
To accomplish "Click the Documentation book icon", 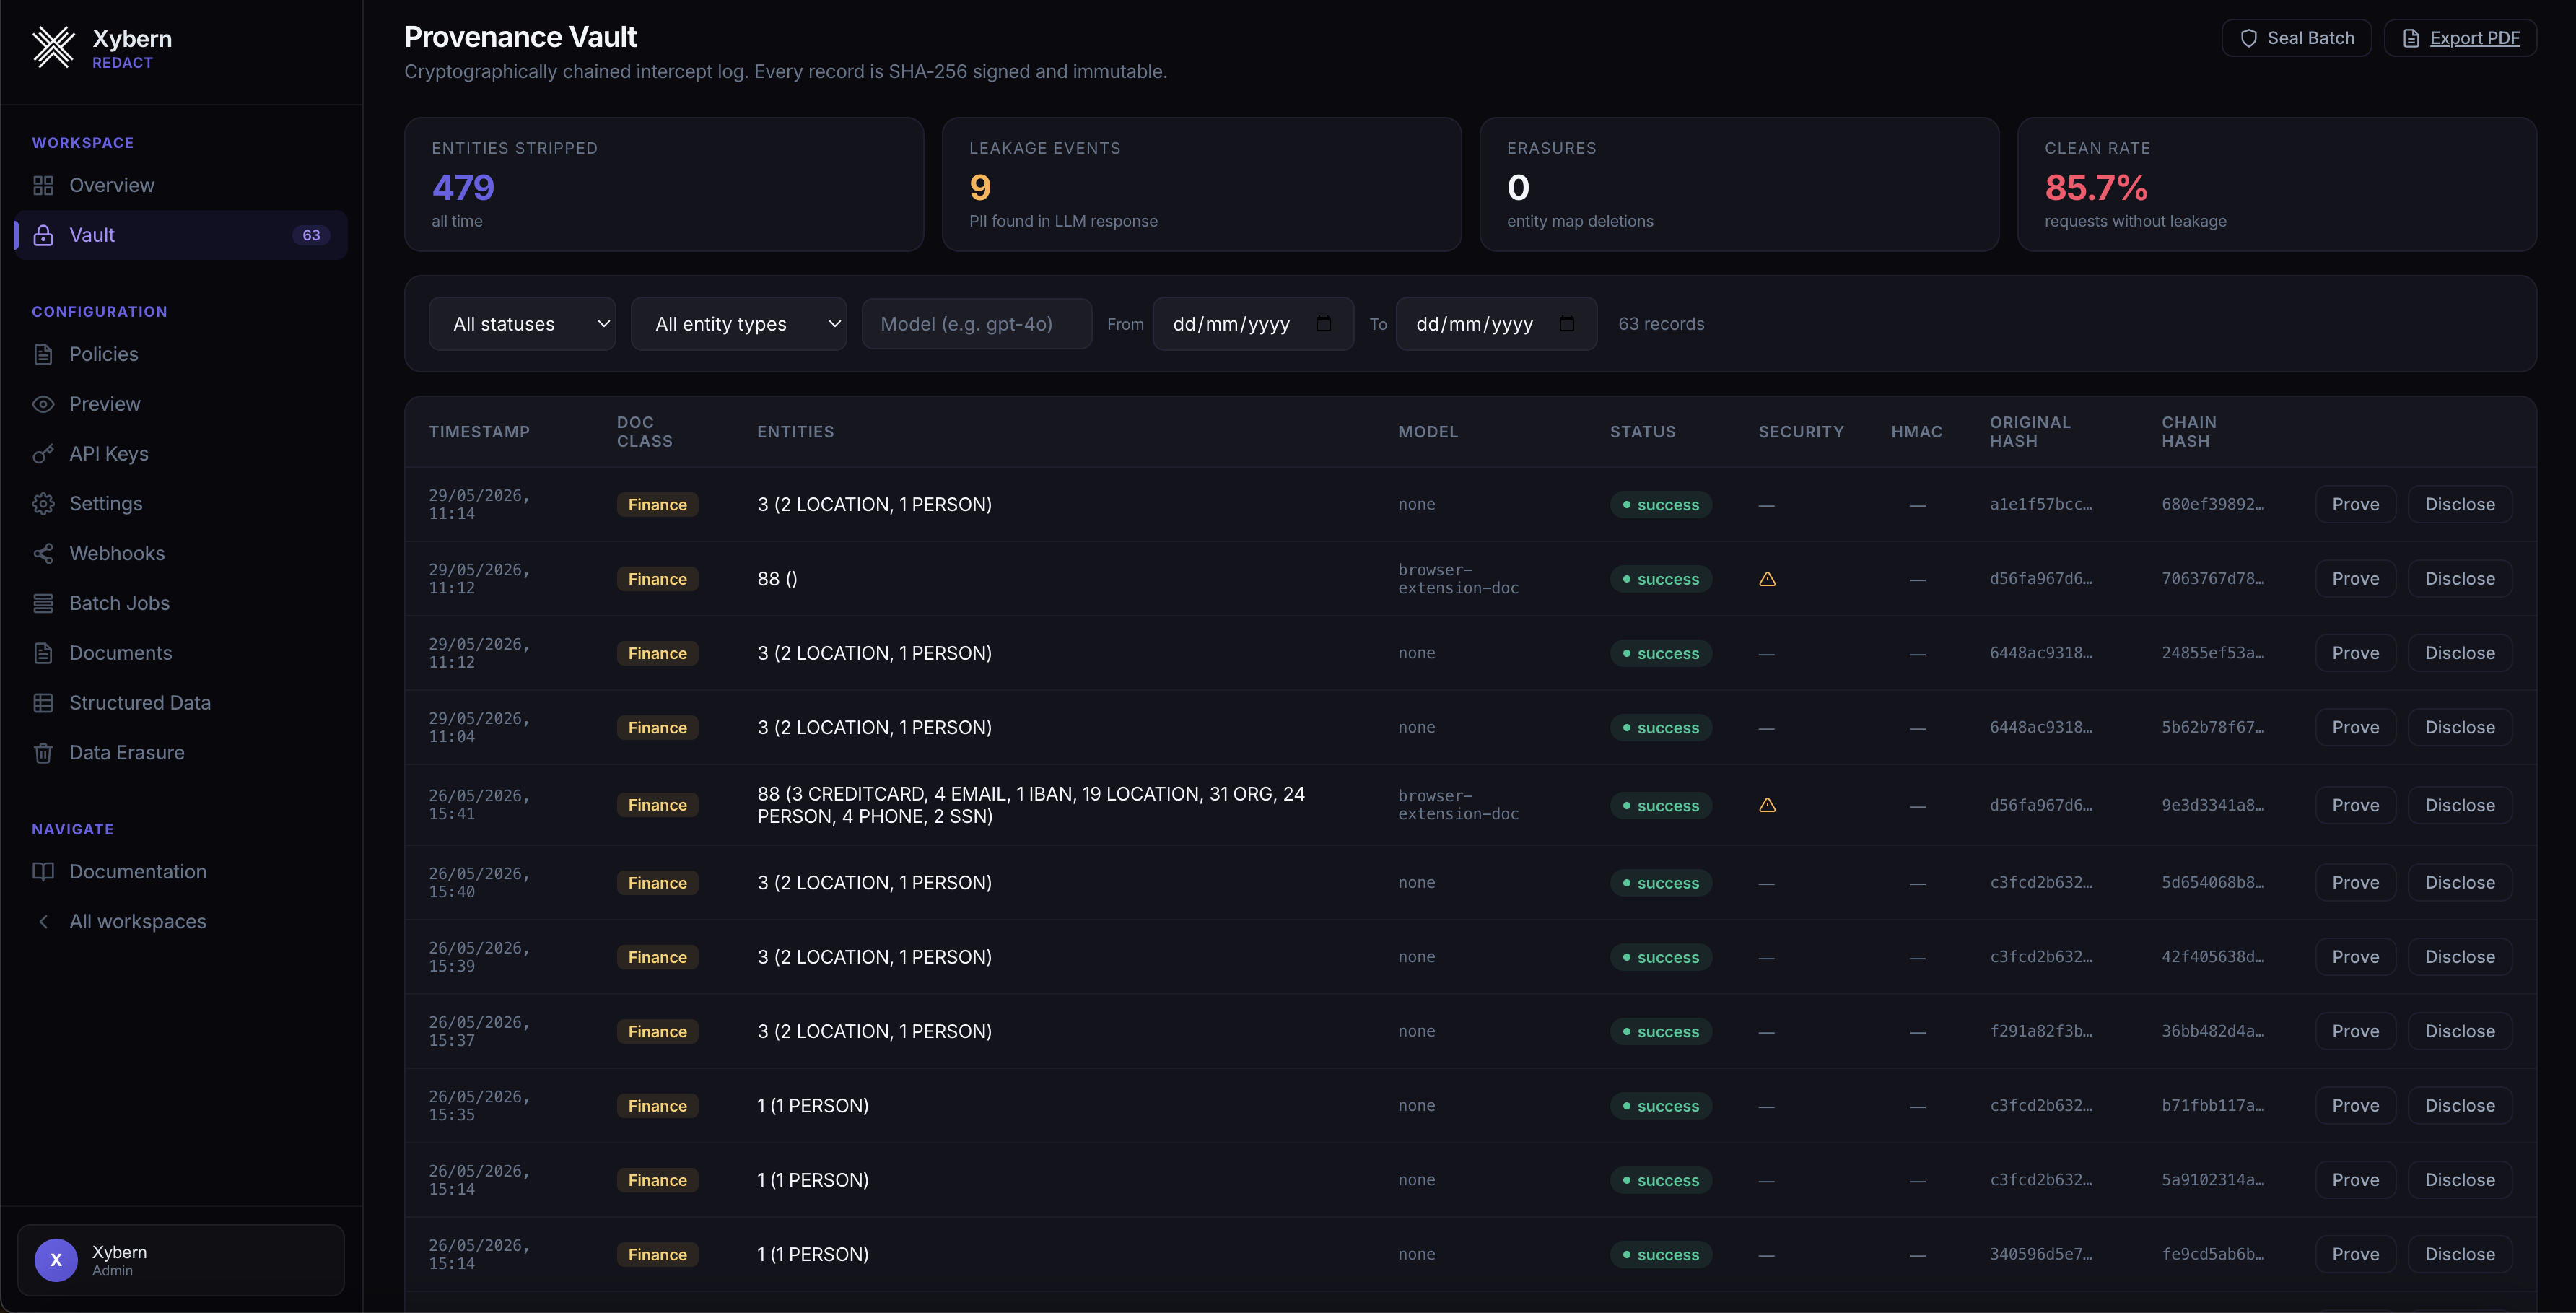I will pyautogui.click(x=43, y=872).
